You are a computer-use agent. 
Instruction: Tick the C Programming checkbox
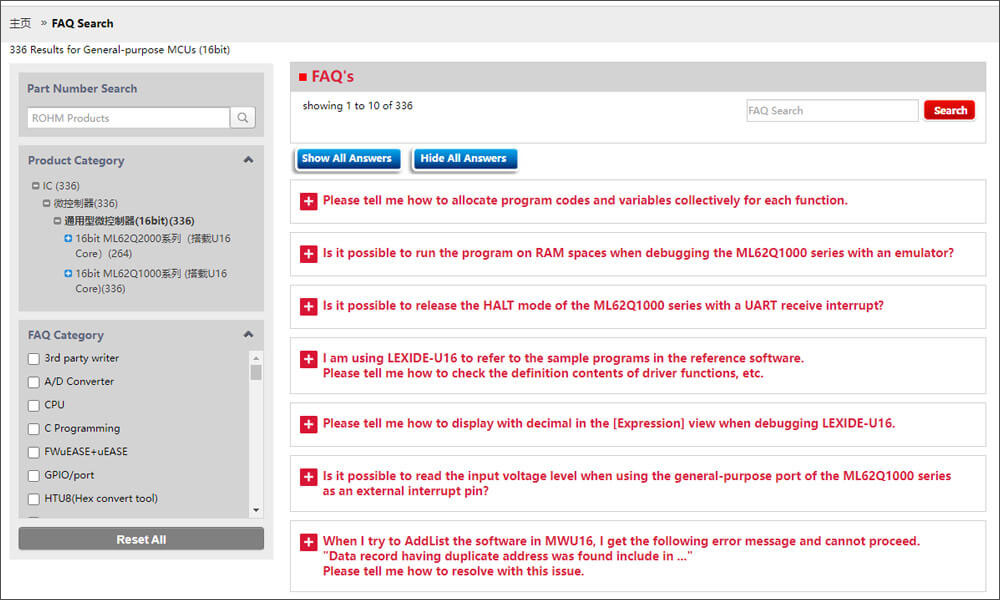click(x=34, y=429)
